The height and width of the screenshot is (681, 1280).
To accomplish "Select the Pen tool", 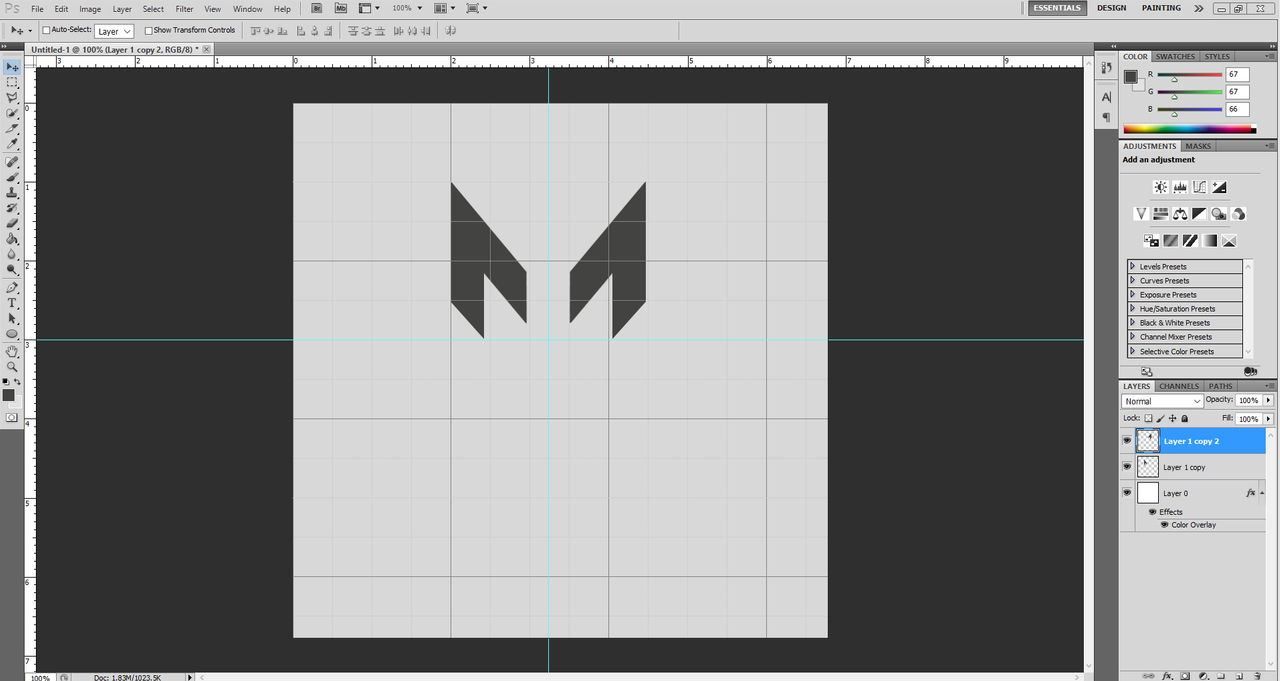I will (x=12, y=287).
